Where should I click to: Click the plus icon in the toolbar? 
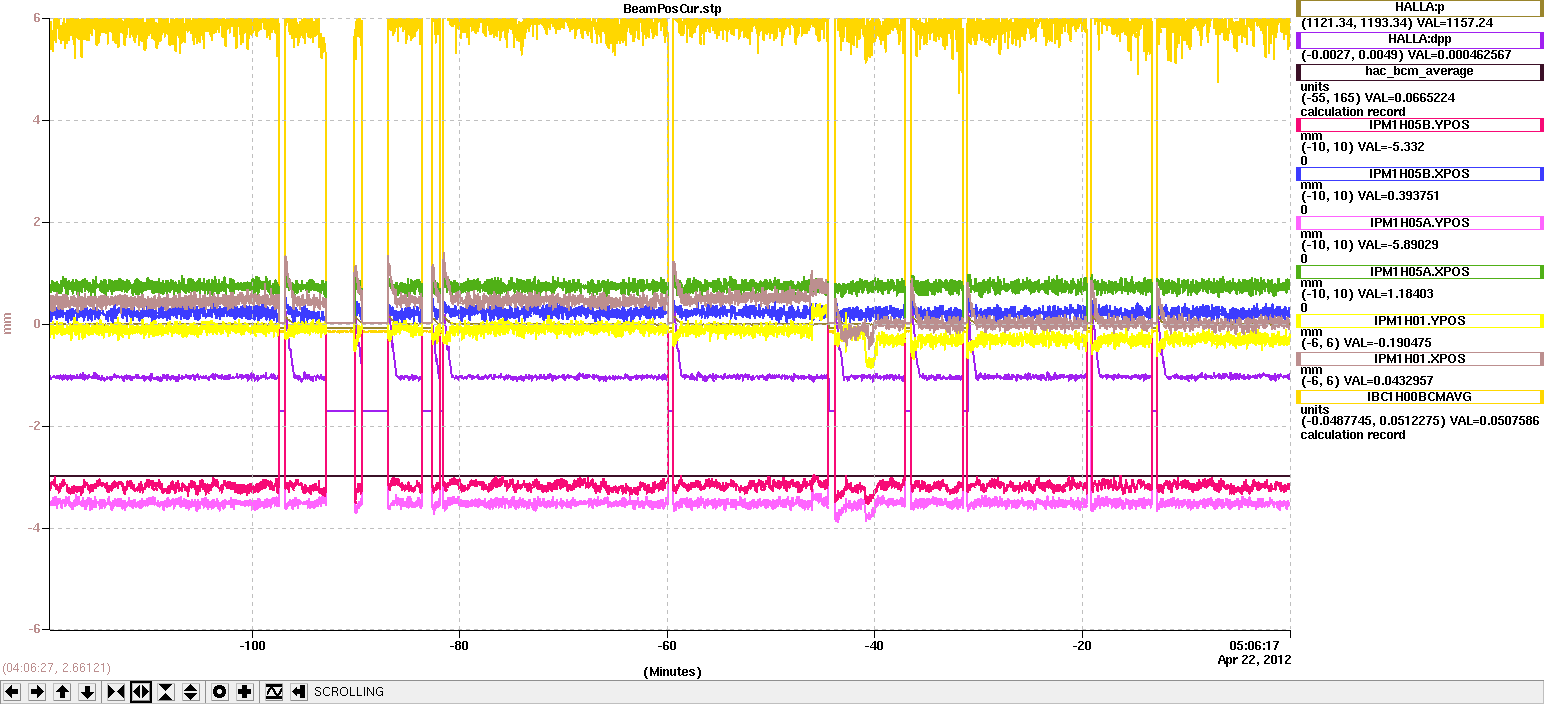click(245, 692)
